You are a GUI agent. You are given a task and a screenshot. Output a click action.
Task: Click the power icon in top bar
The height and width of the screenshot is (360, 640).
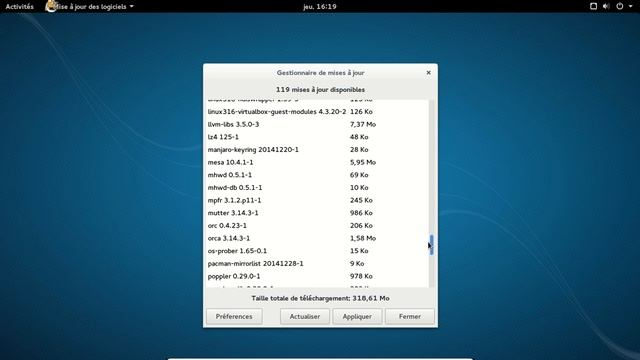point(620,6)
